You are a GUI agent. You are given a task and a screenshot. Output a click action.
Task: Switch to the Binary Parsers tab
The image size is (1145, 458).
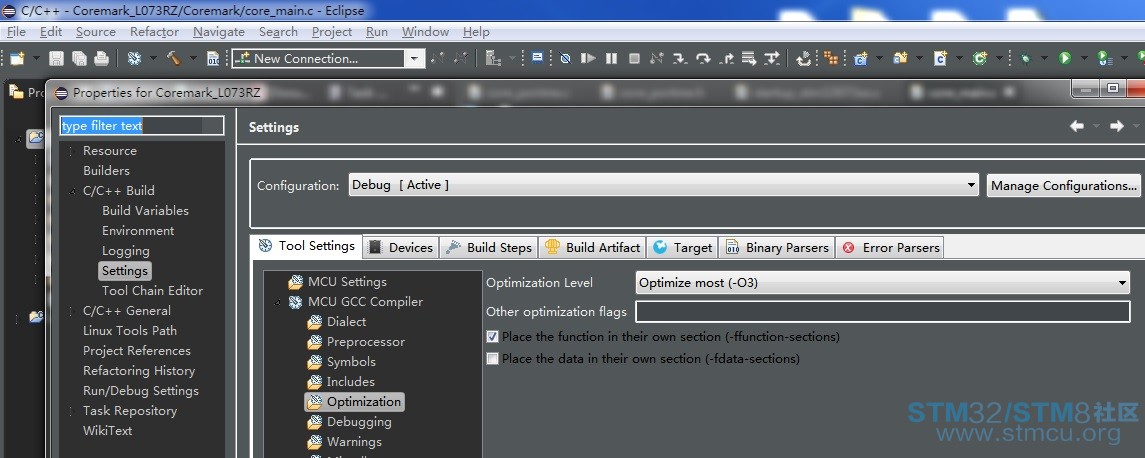click(x=777, y=248)
